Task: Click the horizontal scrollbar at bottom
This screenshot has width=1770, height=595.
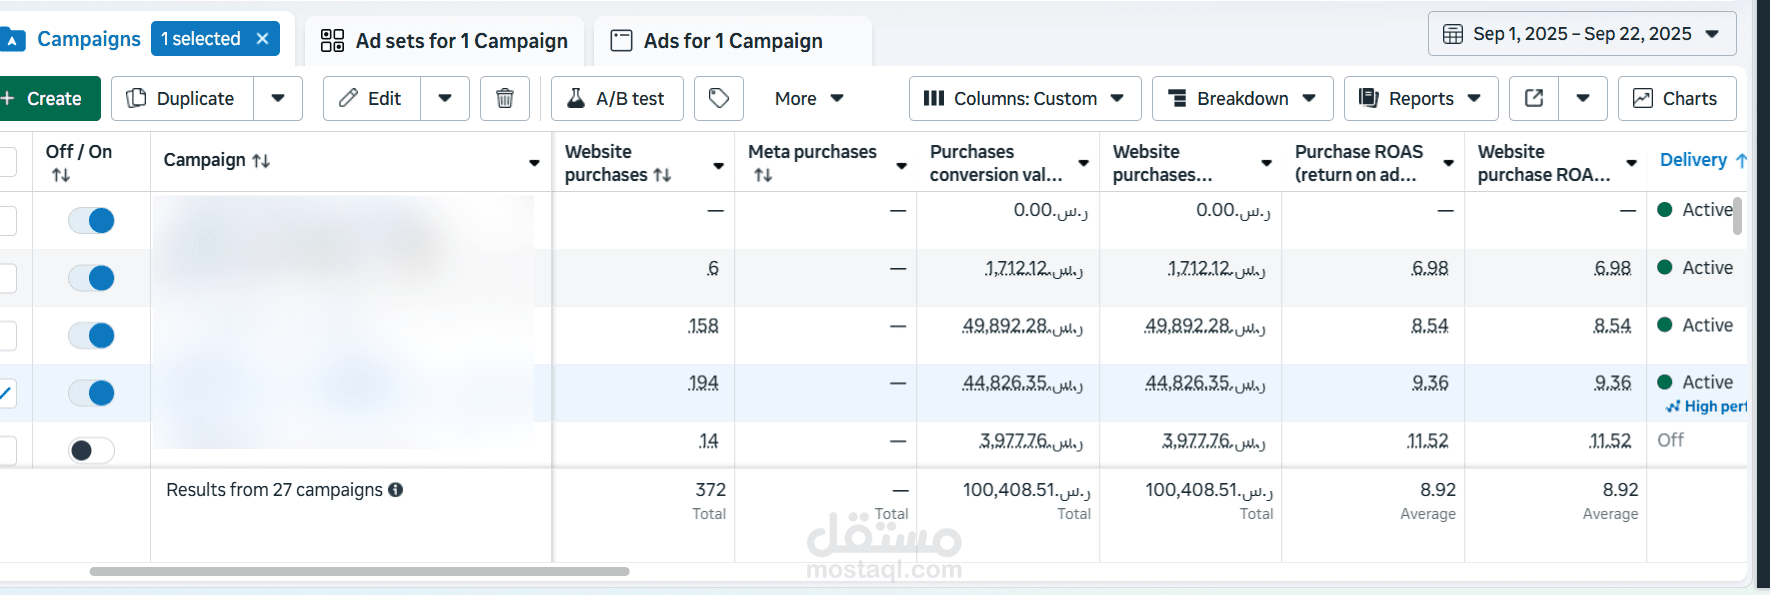Action: click(x=359, y=572)
